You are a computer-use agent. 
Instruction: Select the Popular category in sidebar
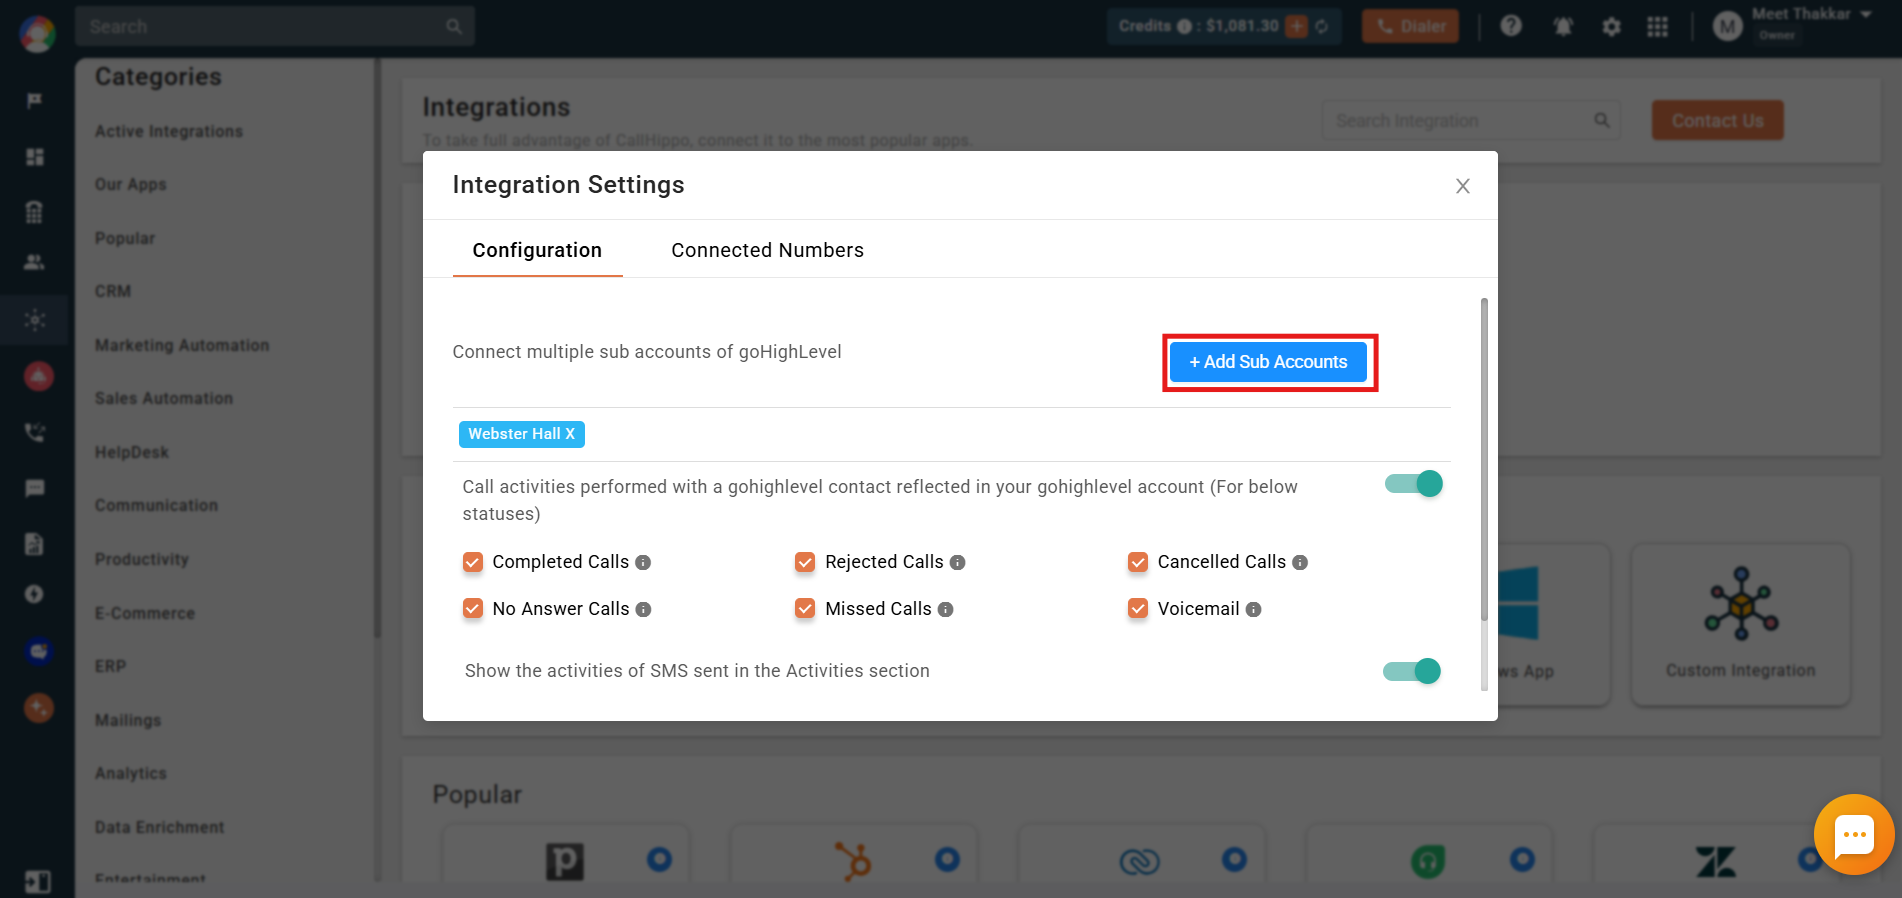coord(125,239)
